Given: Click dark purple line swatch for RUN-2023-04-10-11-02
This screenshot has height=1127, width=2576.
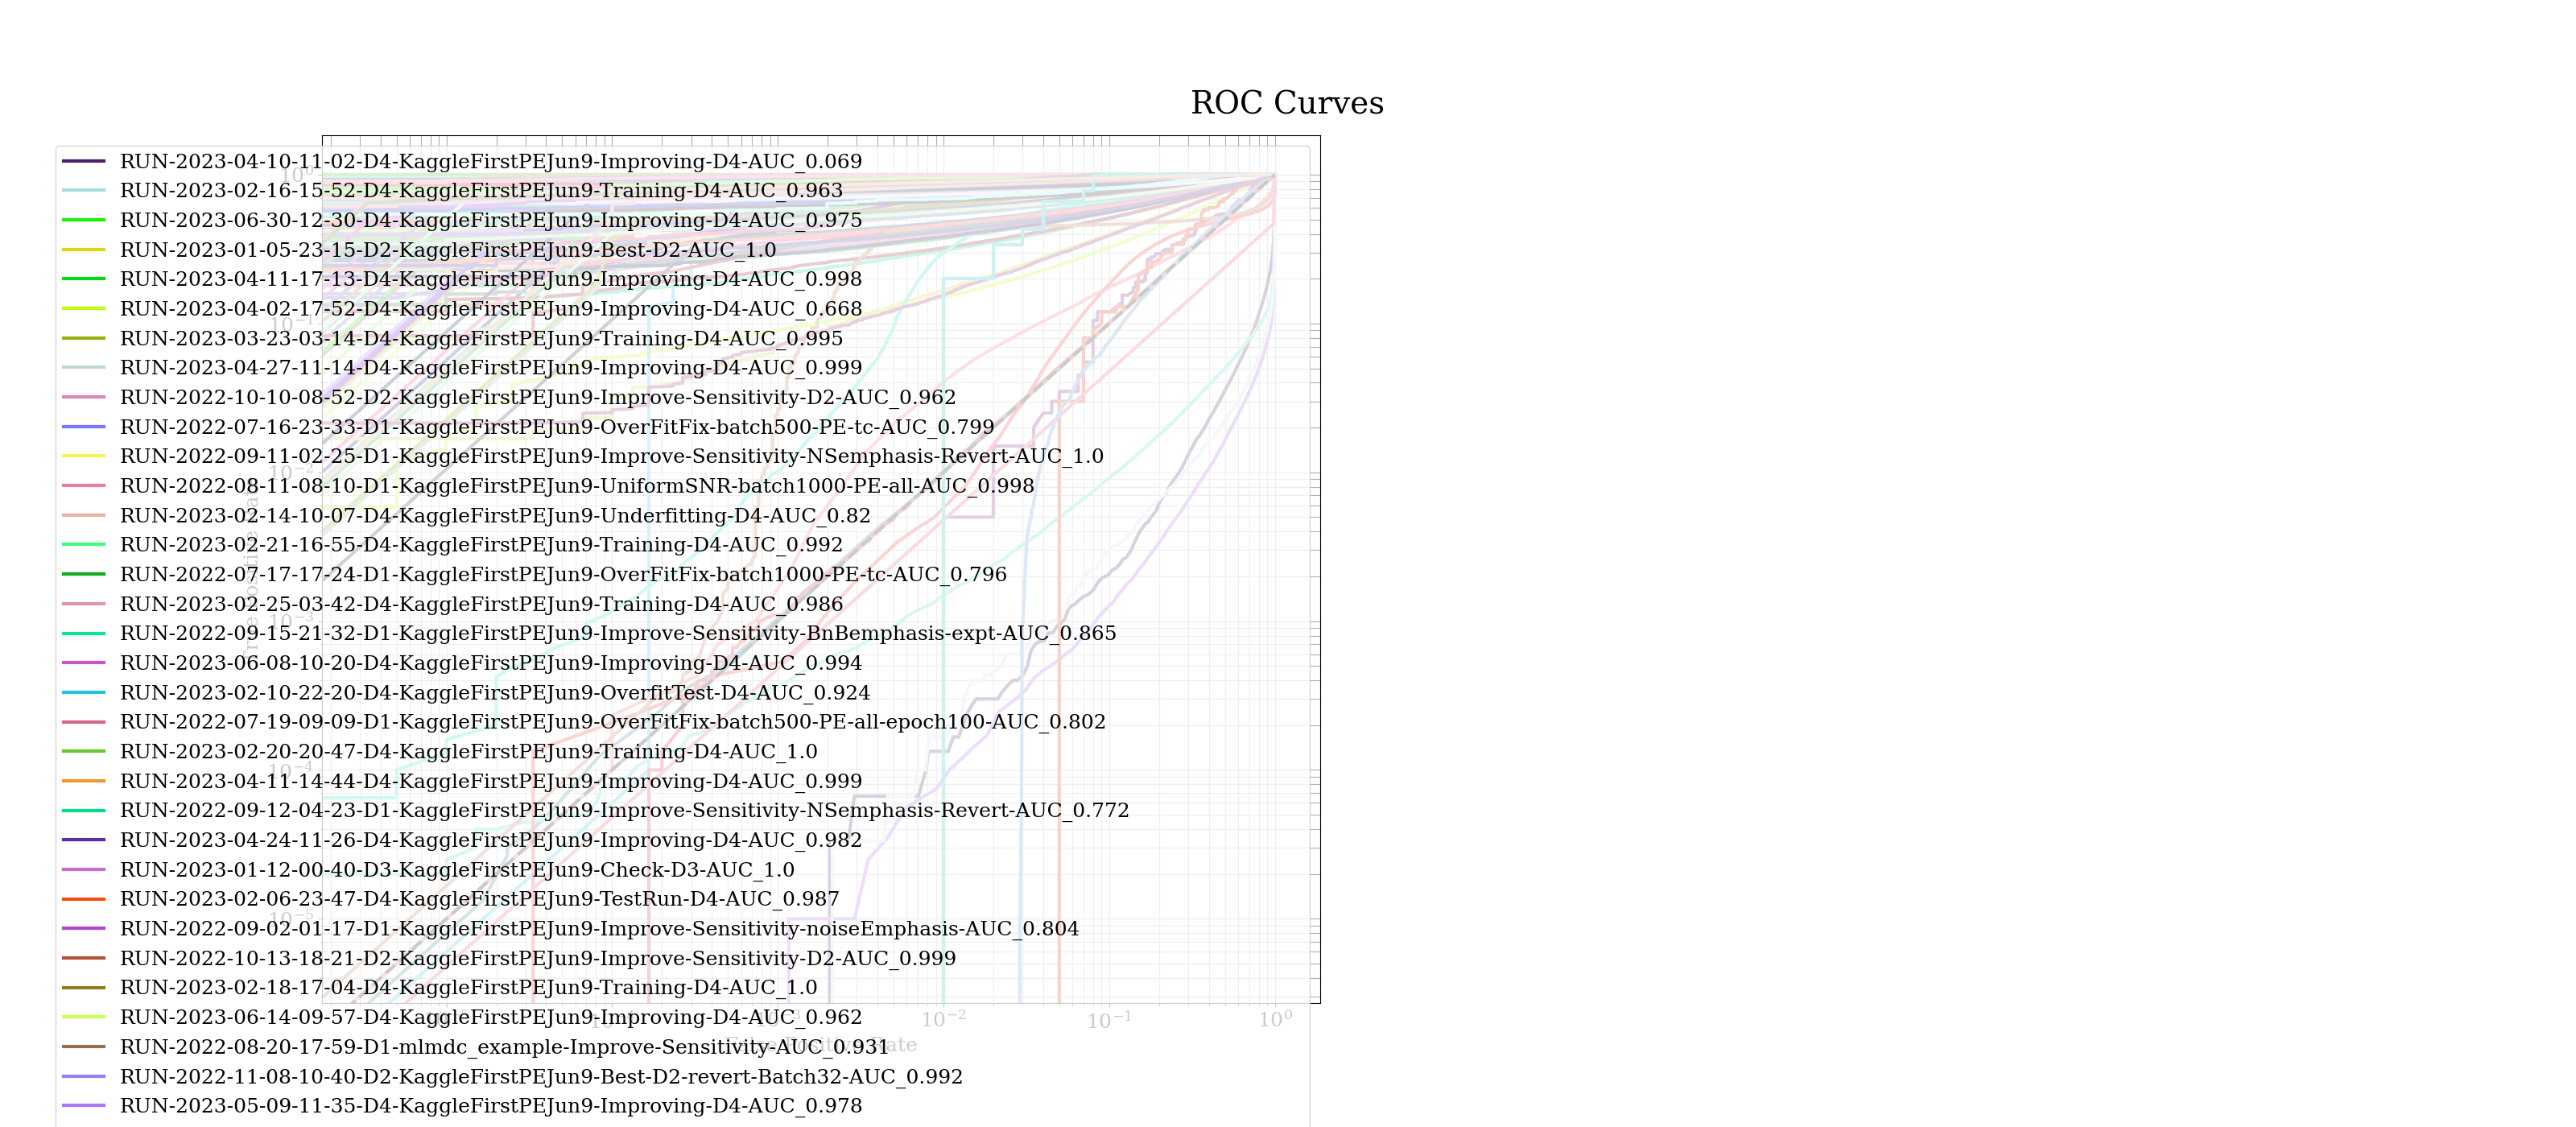Looking at the screenshot, I should [84, 161].
